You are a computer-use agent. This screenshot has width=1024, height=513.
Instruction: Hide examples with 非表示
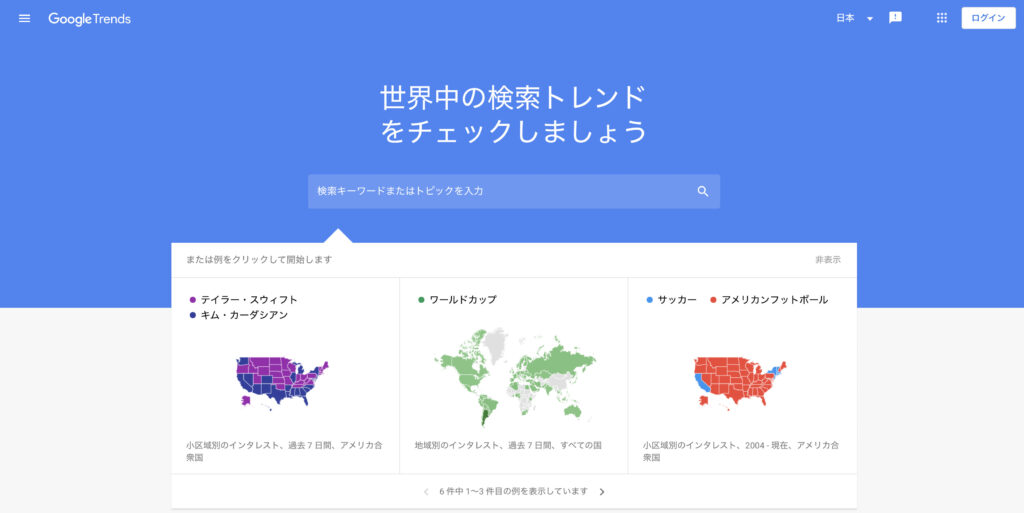click(x=827, y=260)
